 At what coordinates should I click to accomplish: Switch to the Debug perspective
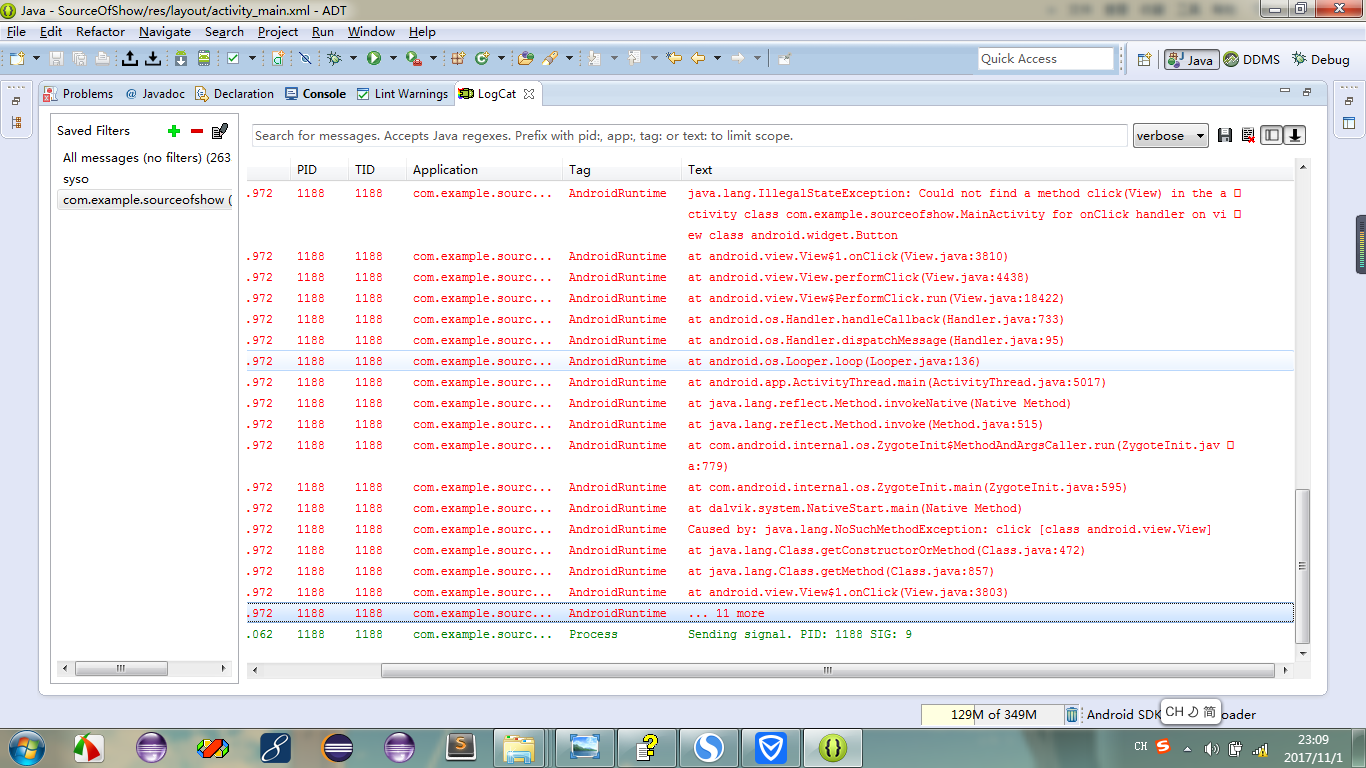[x=1321, y=59]
